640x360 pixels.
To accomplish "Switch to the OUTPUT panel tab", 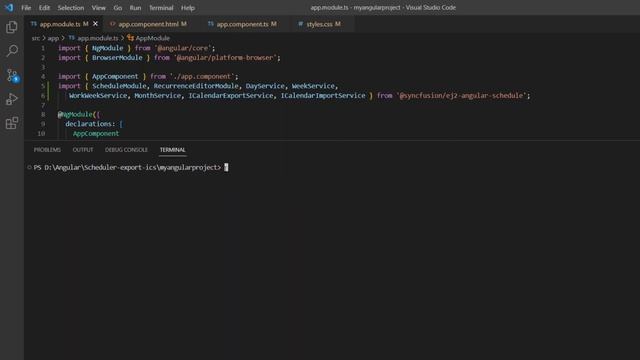I will click(83, 150).
